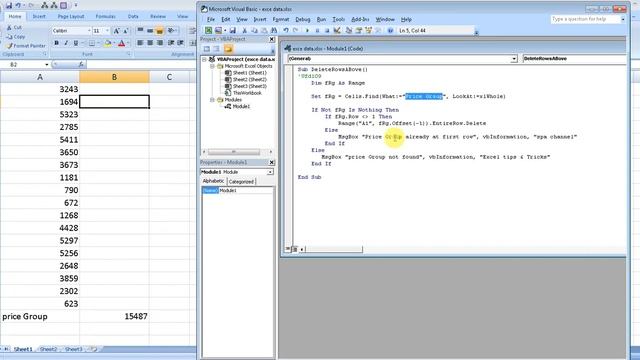The image size is (640, 360).
Task: Toggle Bold in Excel ribbon
Action: point(56,43)
